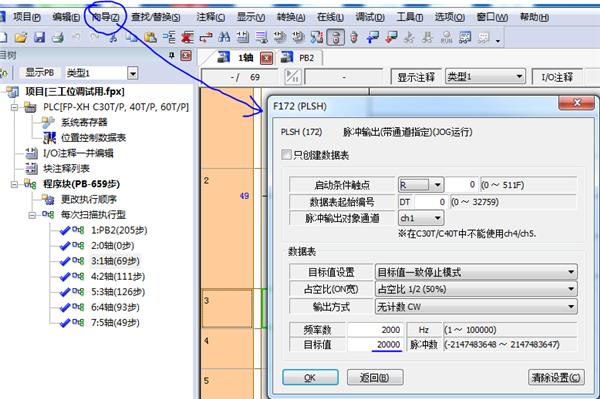The width and height of the screenshot is (600, 399).
Task: Click the undo arrow toolbar icon
Action: point(76,37)
